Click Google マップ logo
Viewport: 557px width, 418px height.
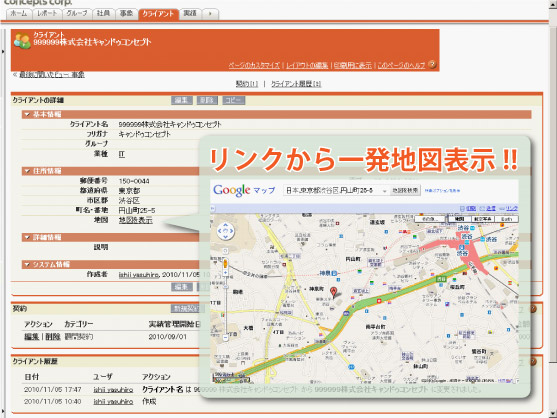[x=244, y=191]
